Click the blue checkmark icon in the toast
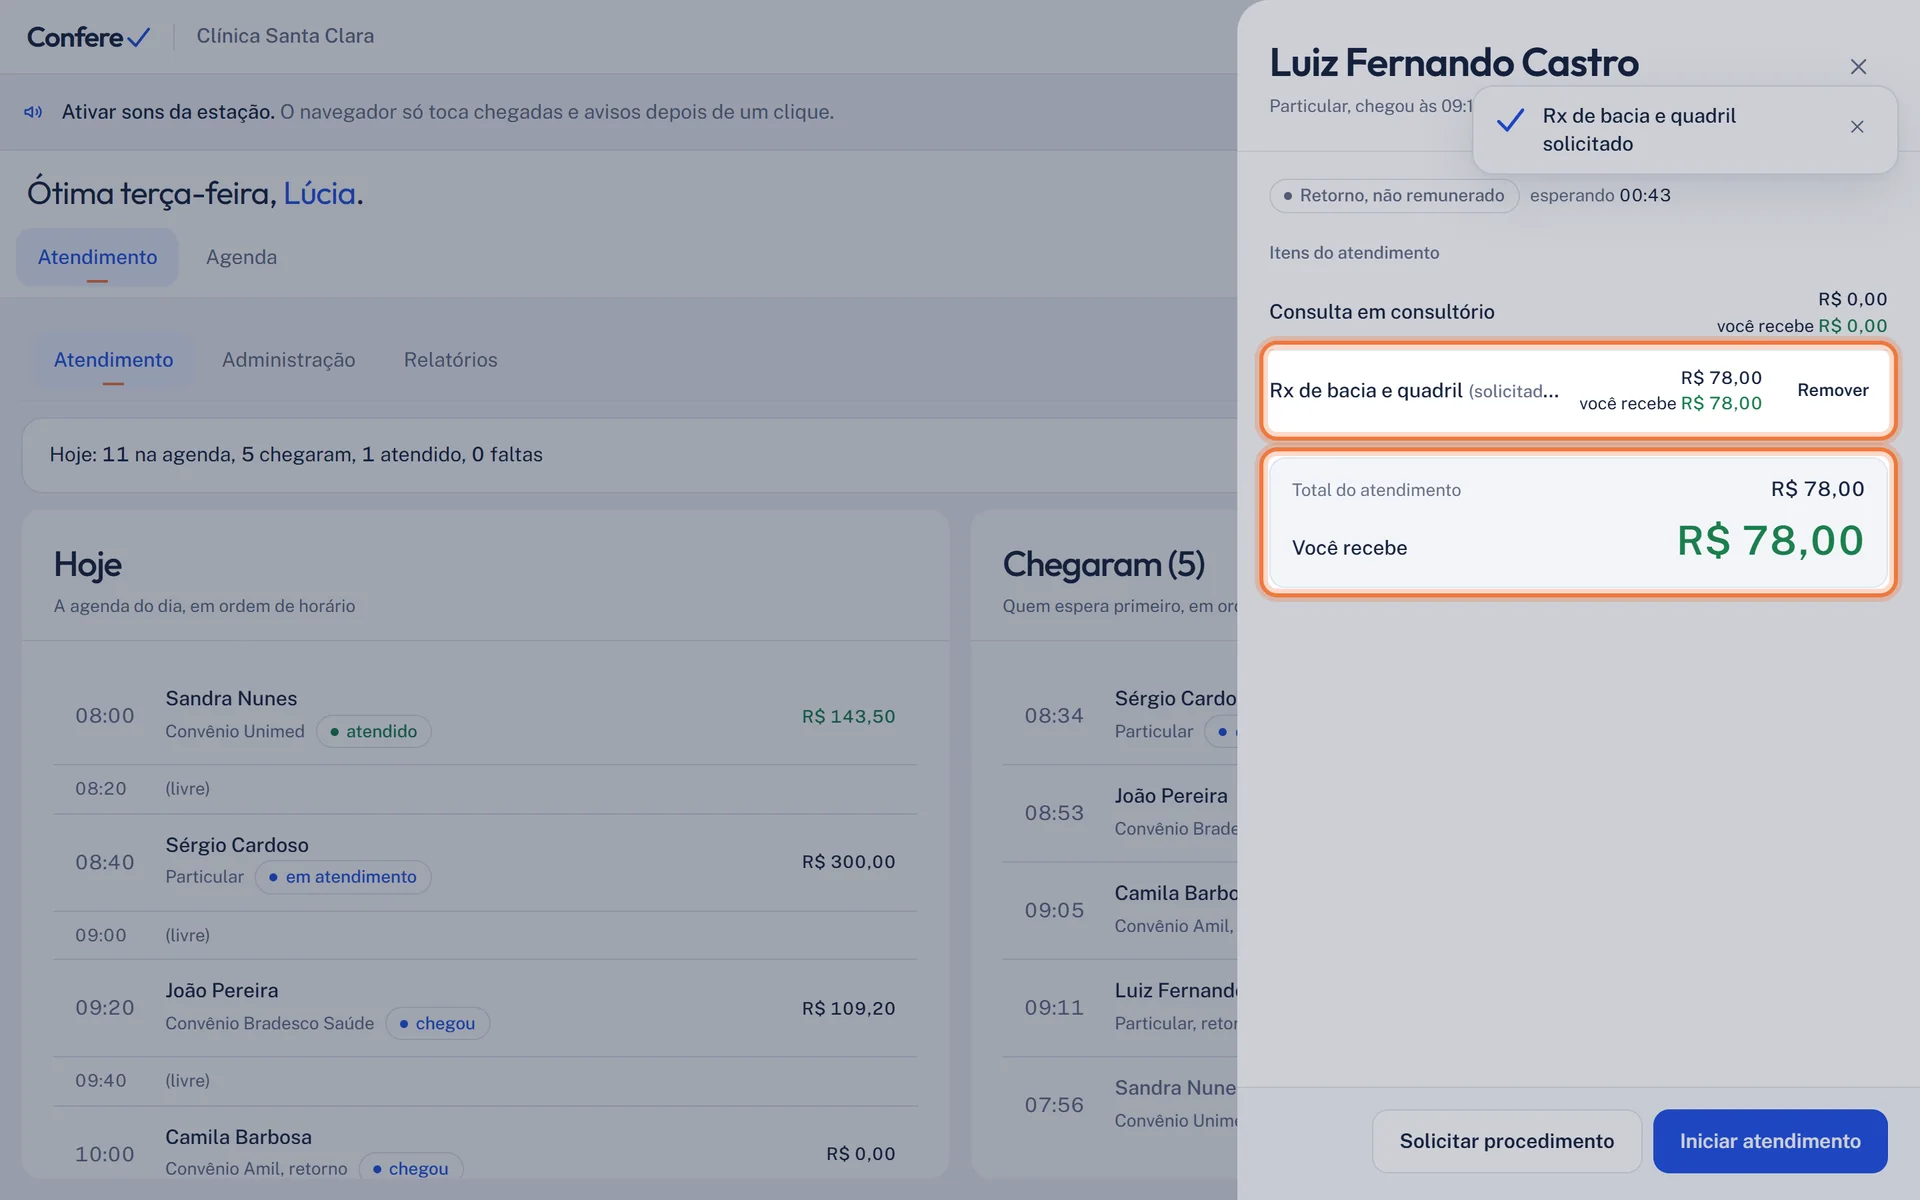This screenshot has width=1920, height=1200. tap(1510, 121)
